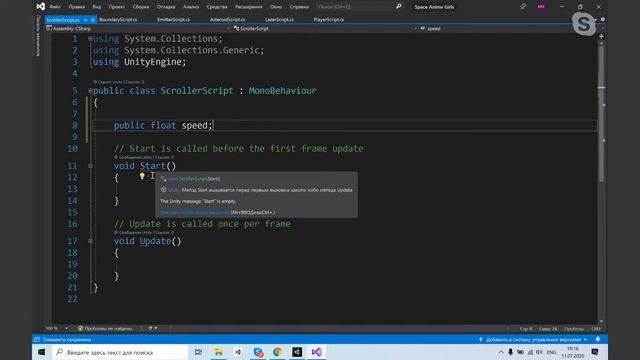Open the Windows action center icon

point(595,352)
